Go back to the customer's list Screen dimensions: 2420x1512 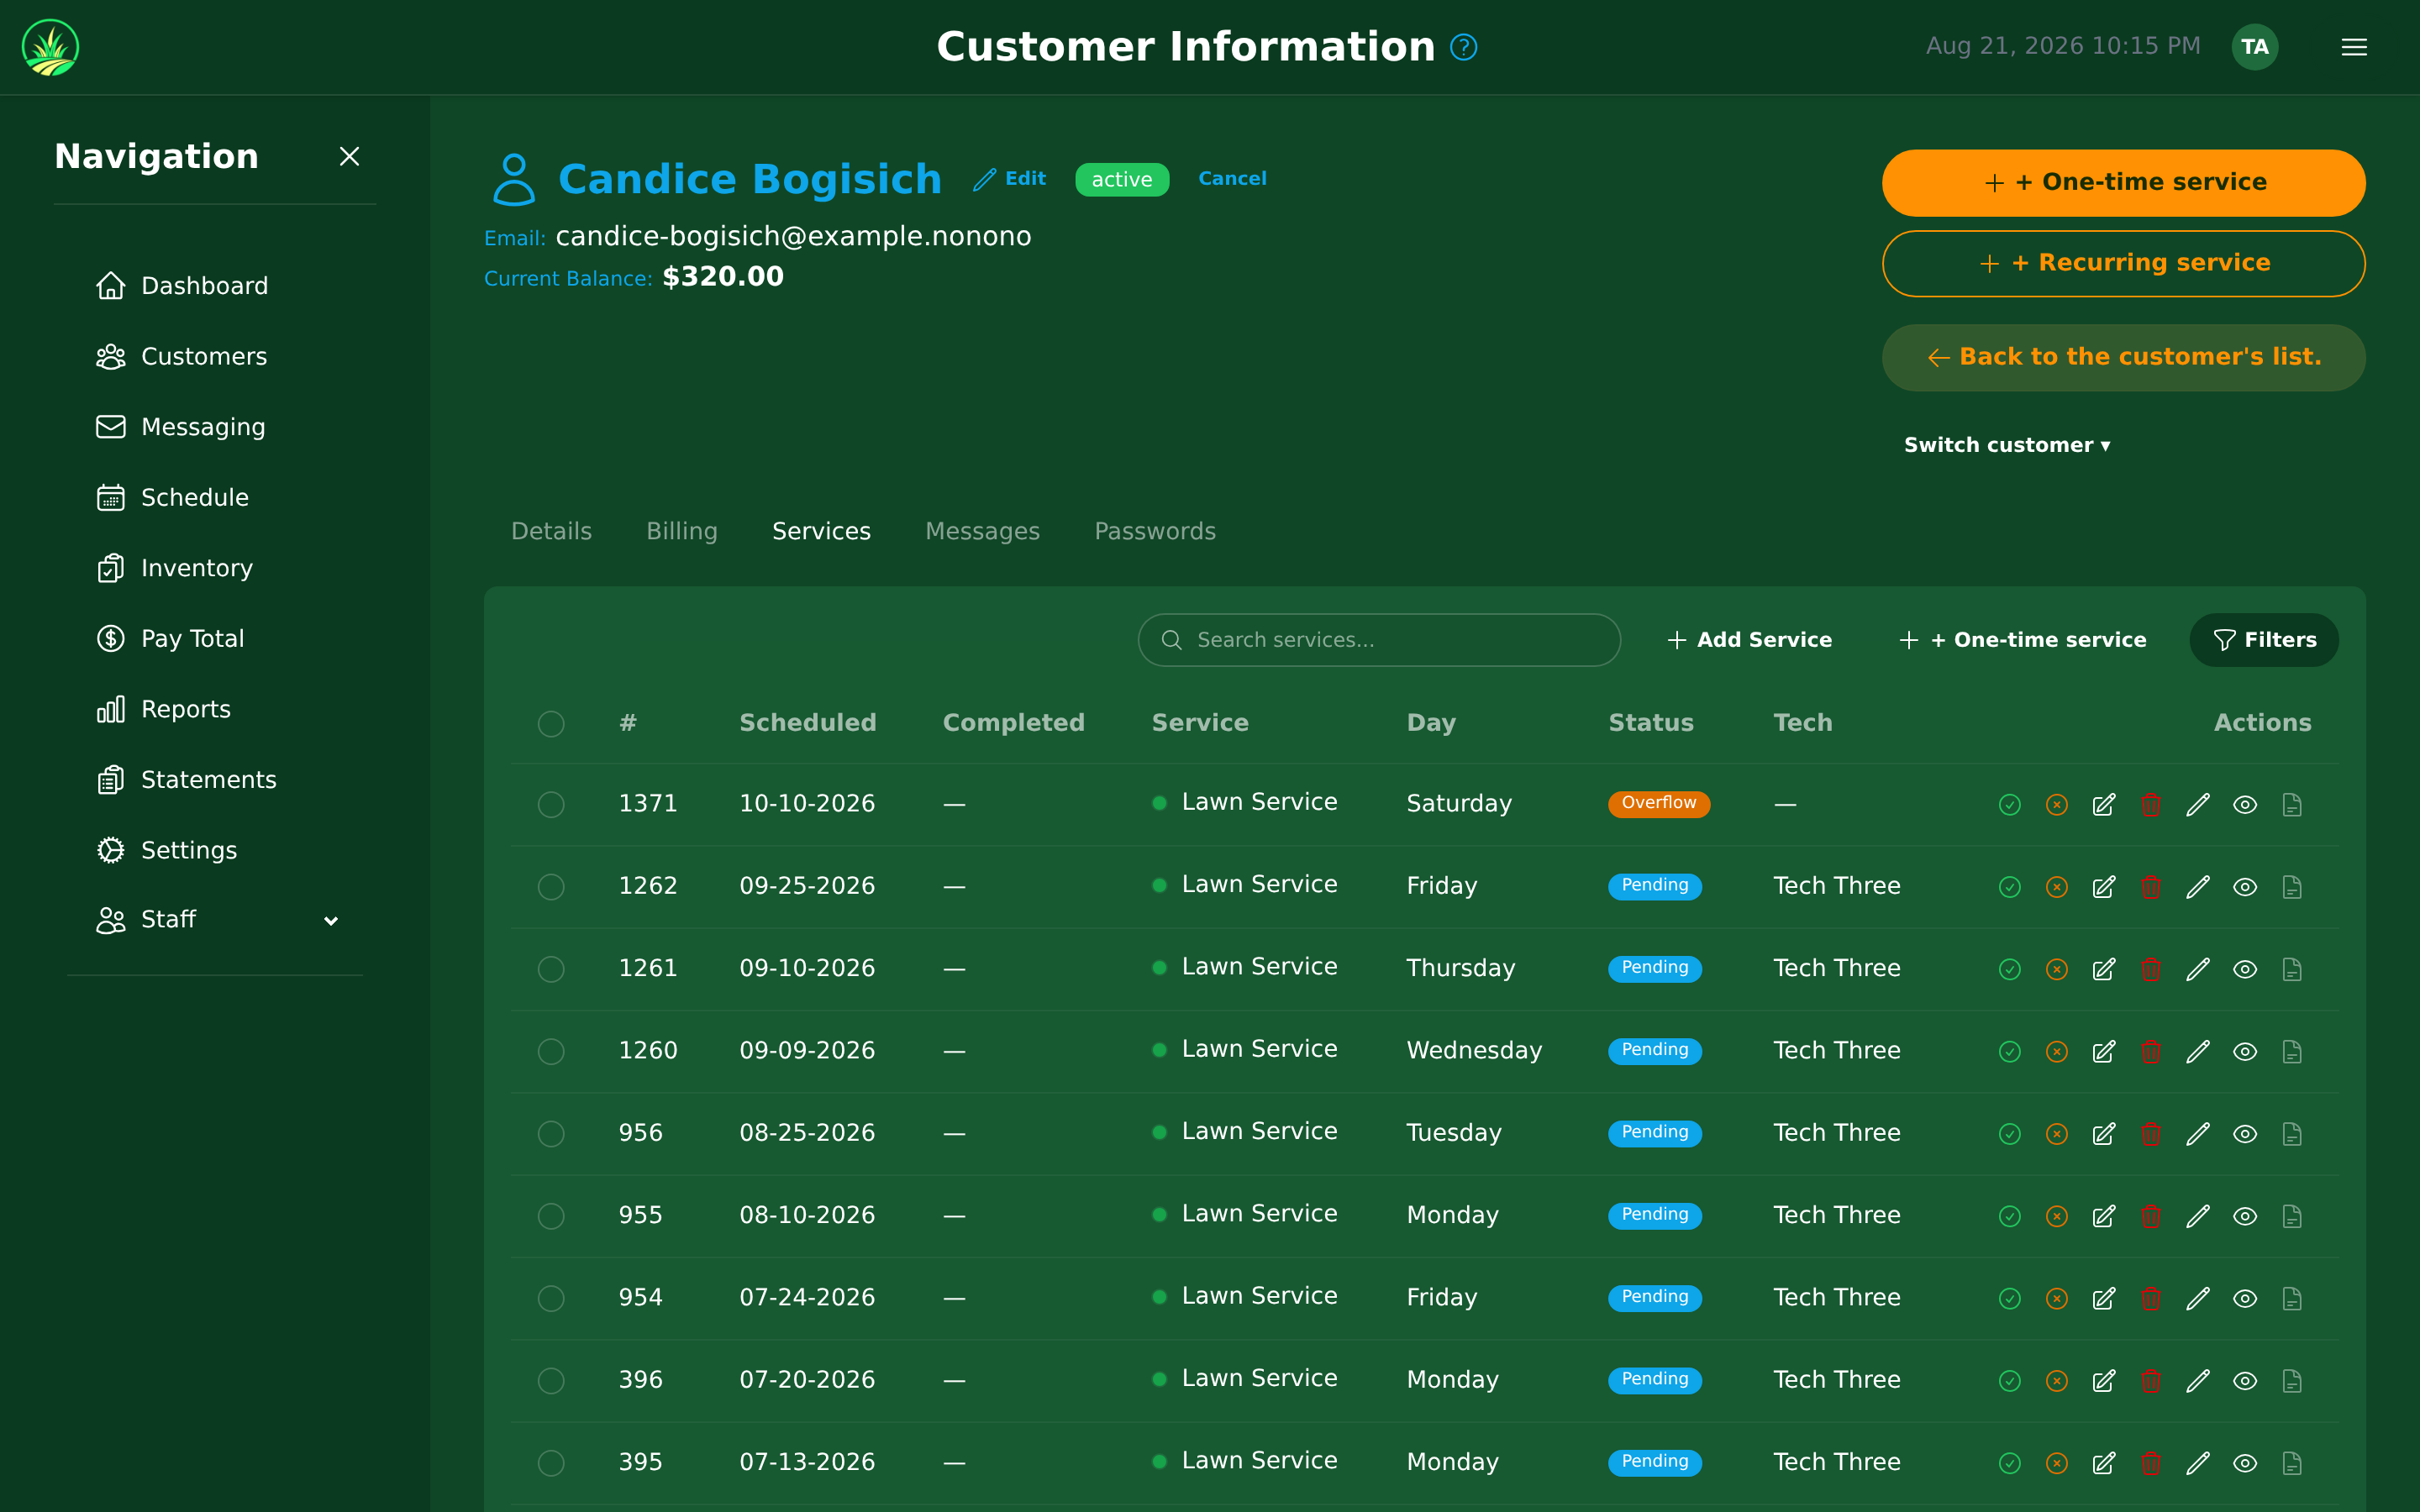2123,358
